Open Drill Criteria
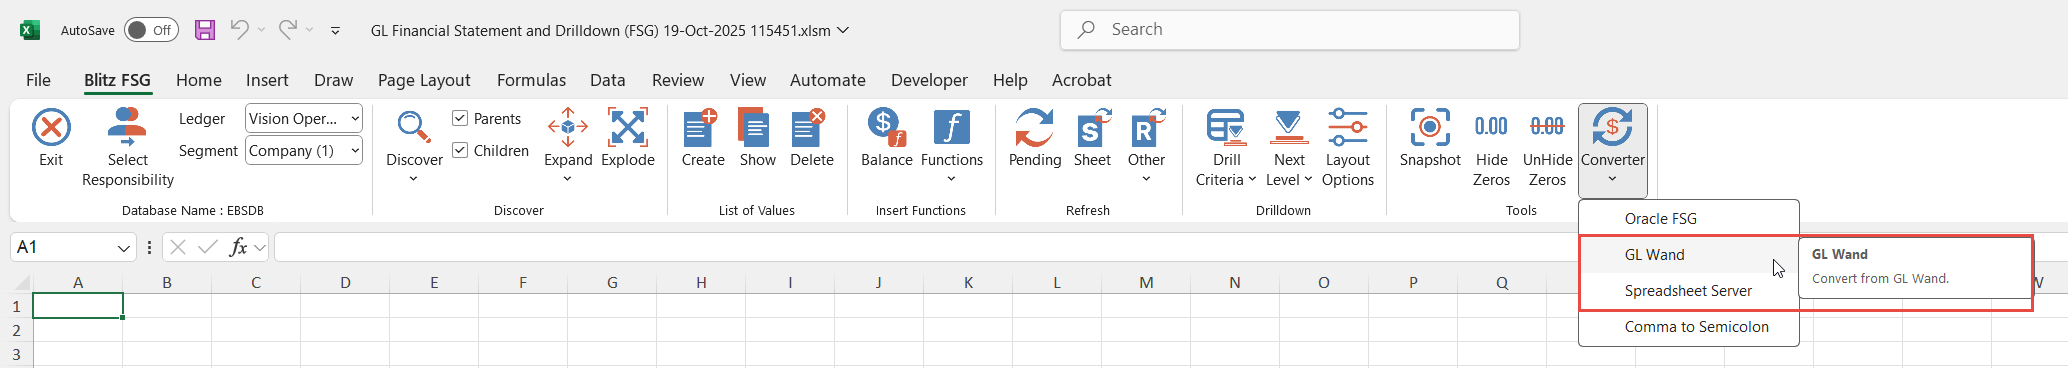Screen dimensions: 2068x368 (x=1226, y=148)
